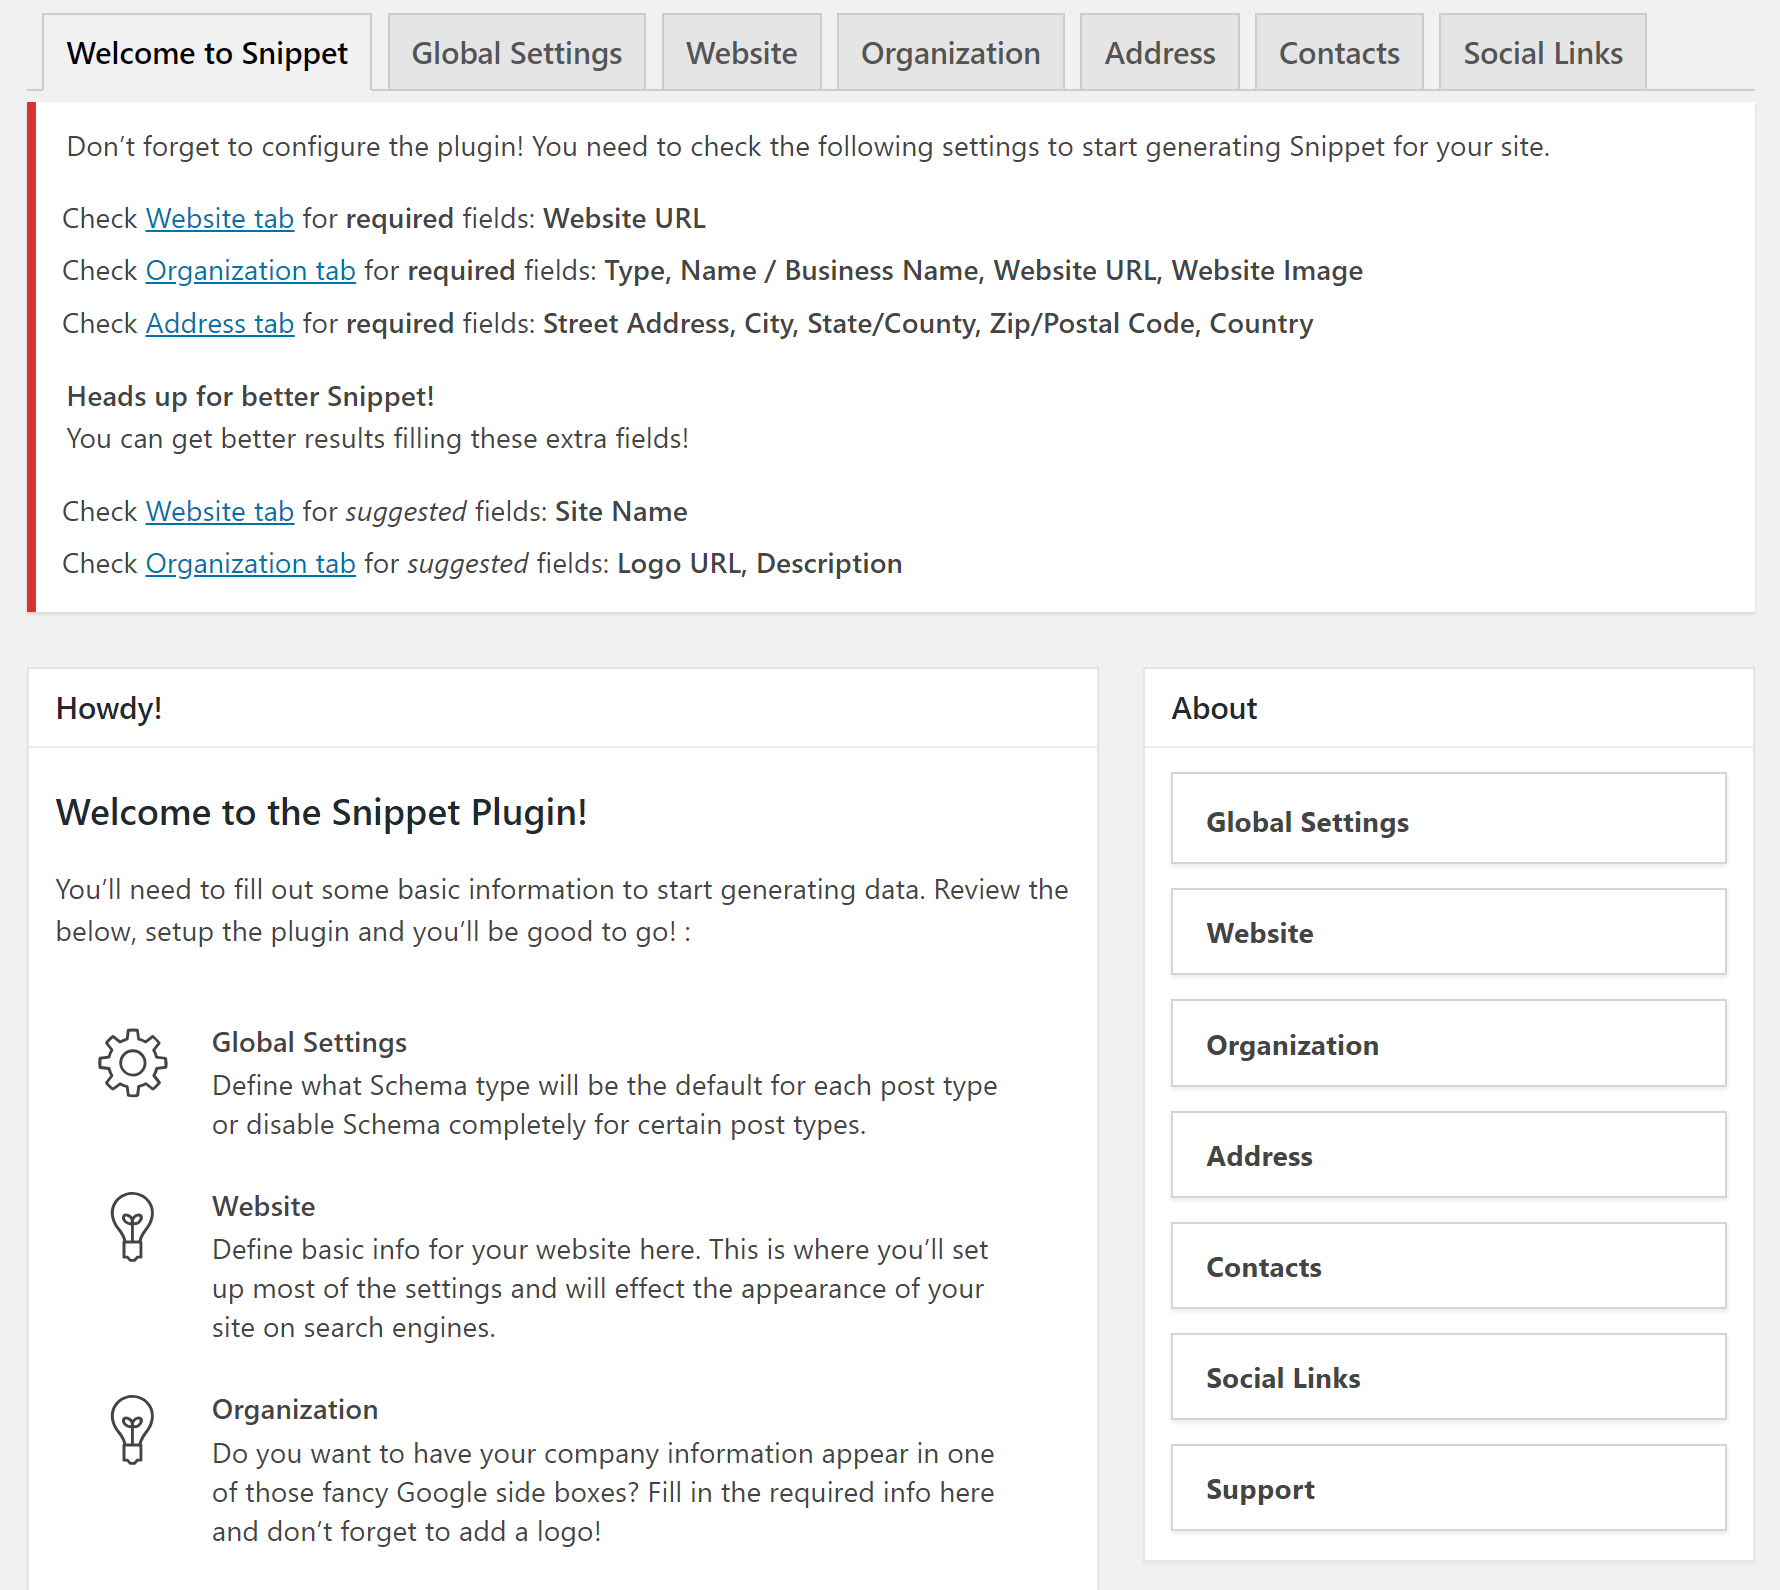Click the Welcome to Snippet tab

coord(208,52)
